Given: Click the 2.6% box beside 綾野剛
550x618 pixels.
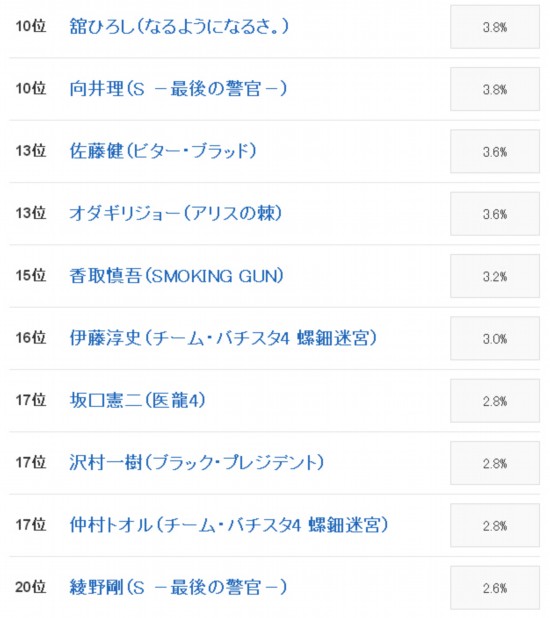Looking at the screenshot, I should [495, 588].
